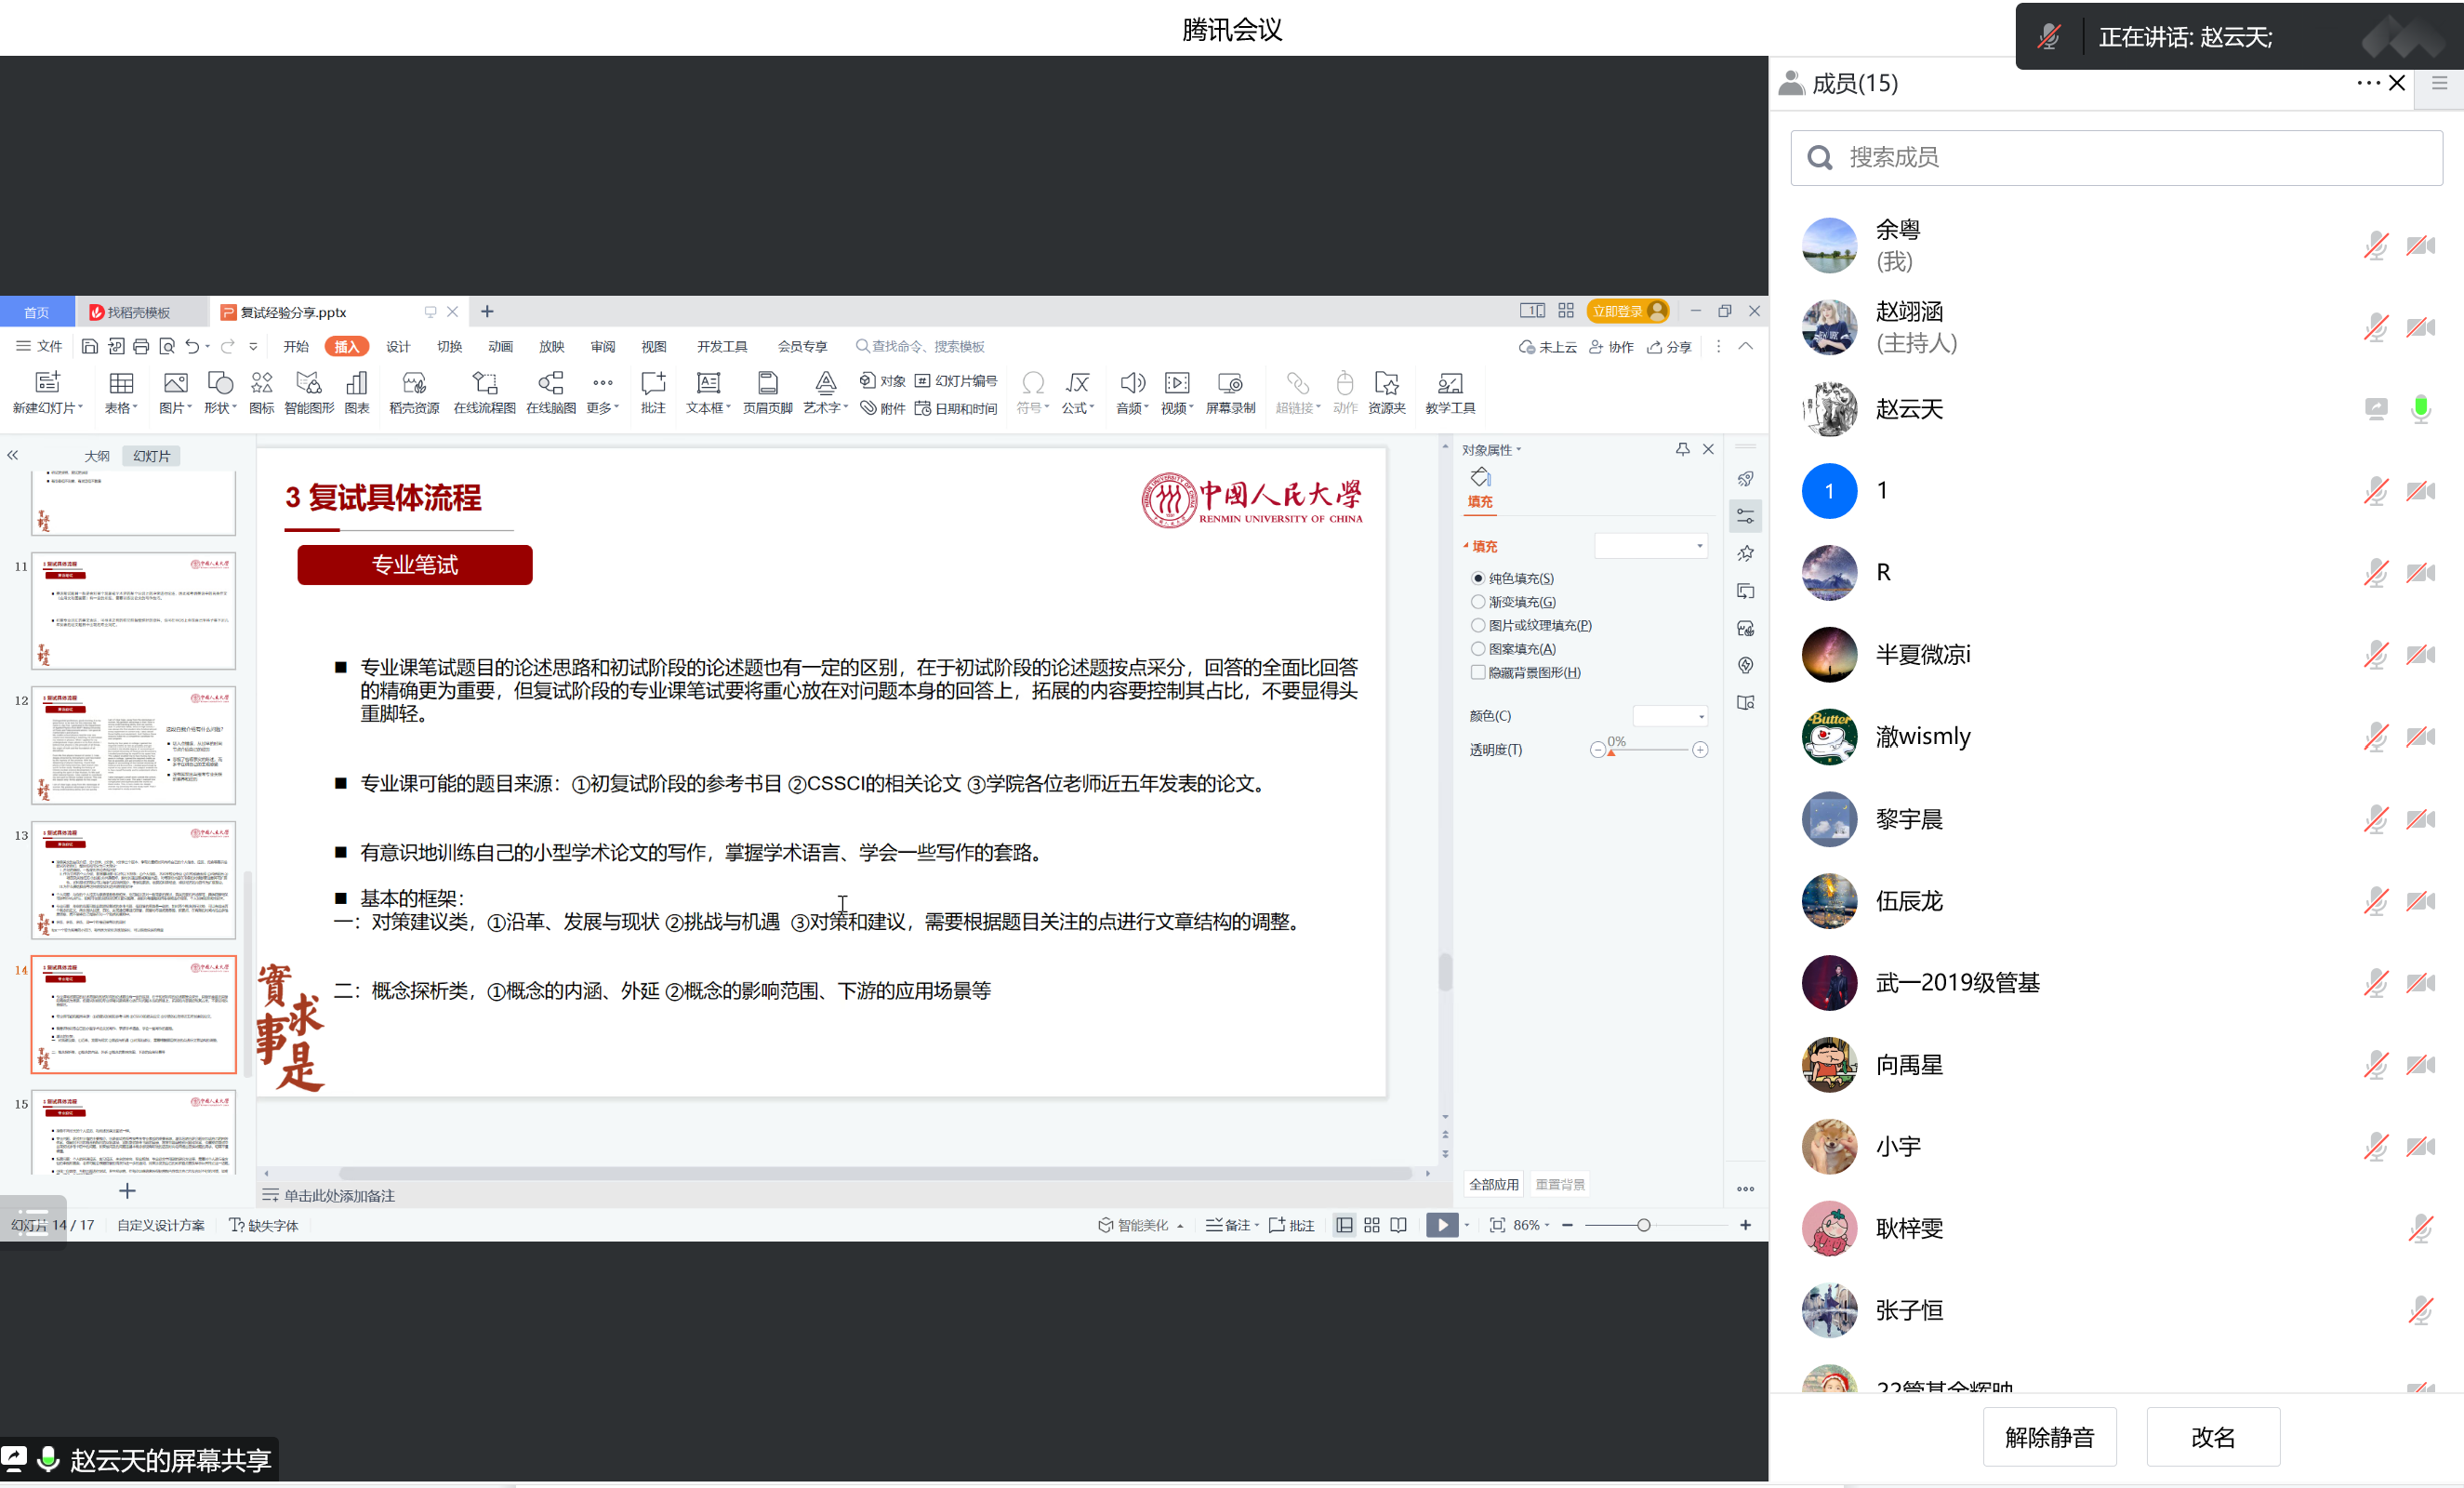Image resolution: width=2464 pixels, height=1488 pixels.
Task: Open the 颜色 color dropdown
Action: point(1670,716)
